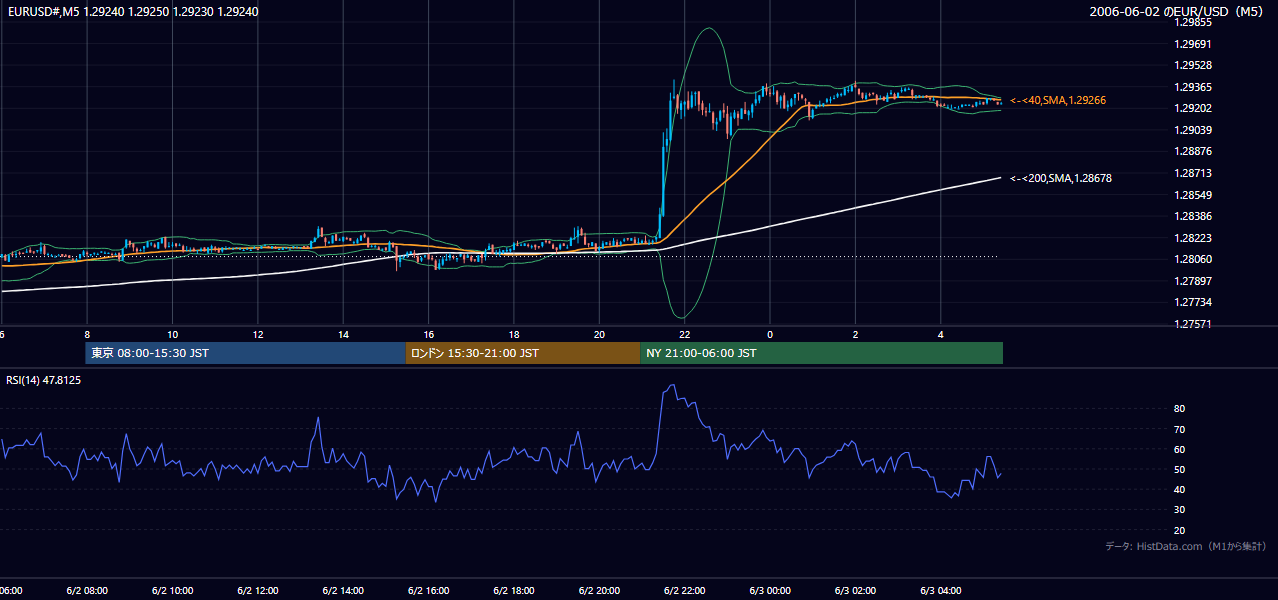This screenshot has width=1278, height=600.
Task: Click hour label 16 under price chart
Action: pyautogui.click(x=428, y=334)
